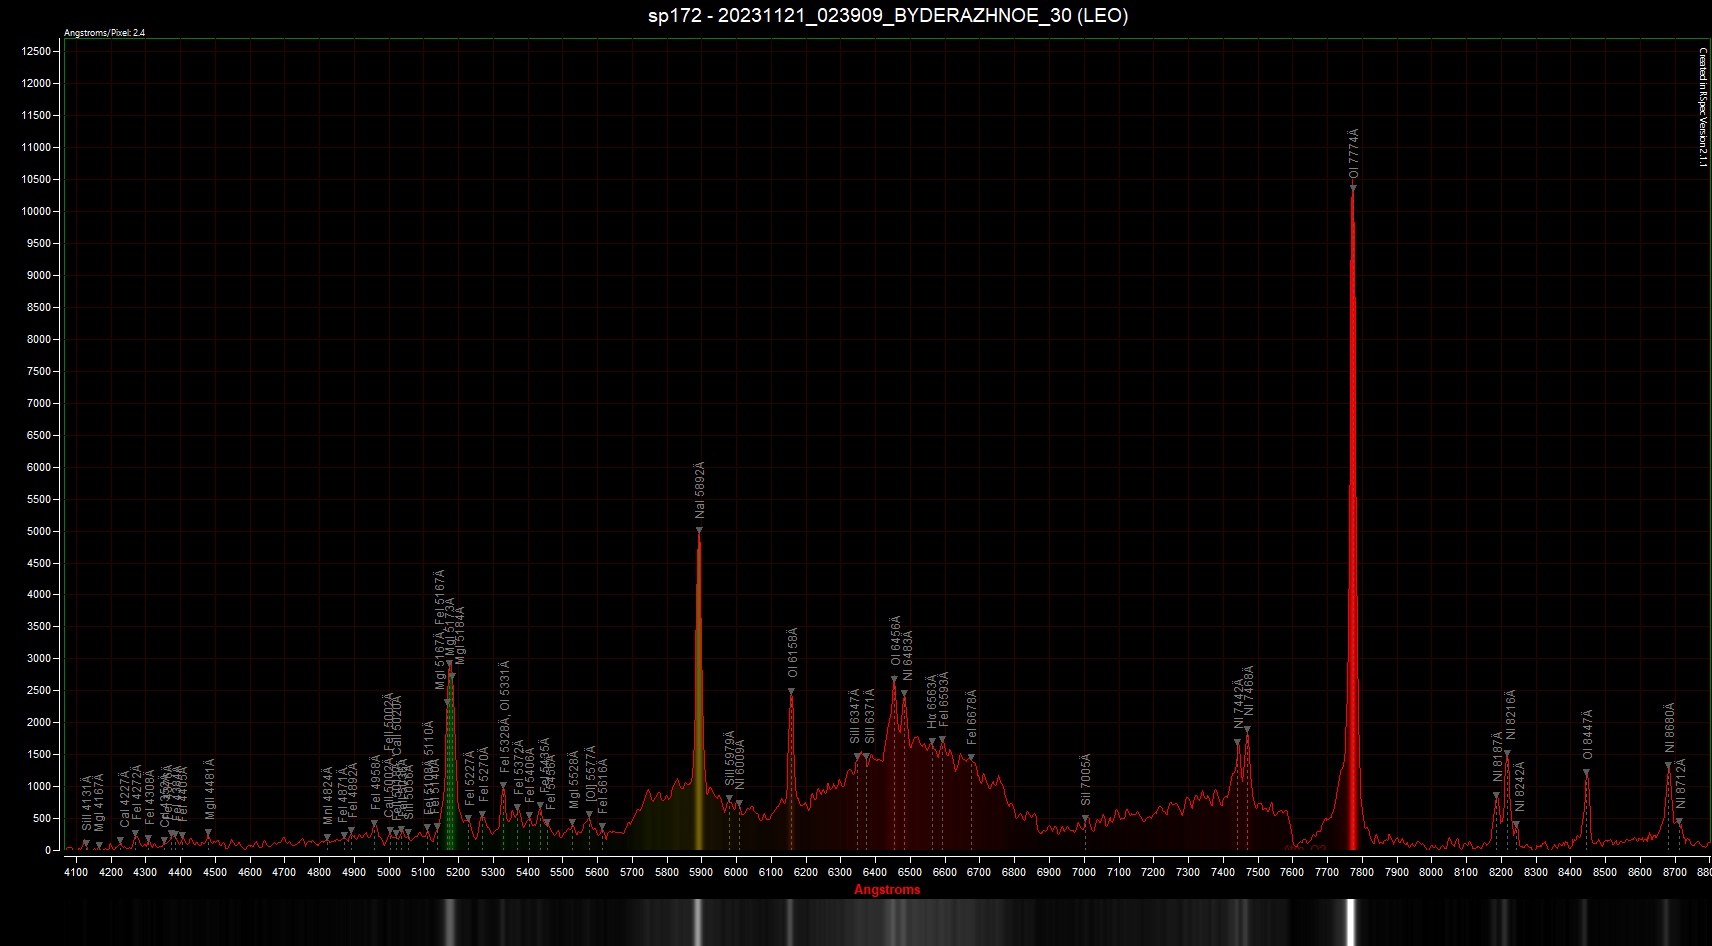Click the 5900 x-axis tick label
Screen dimensions: 1712x946
pos(701,872)
